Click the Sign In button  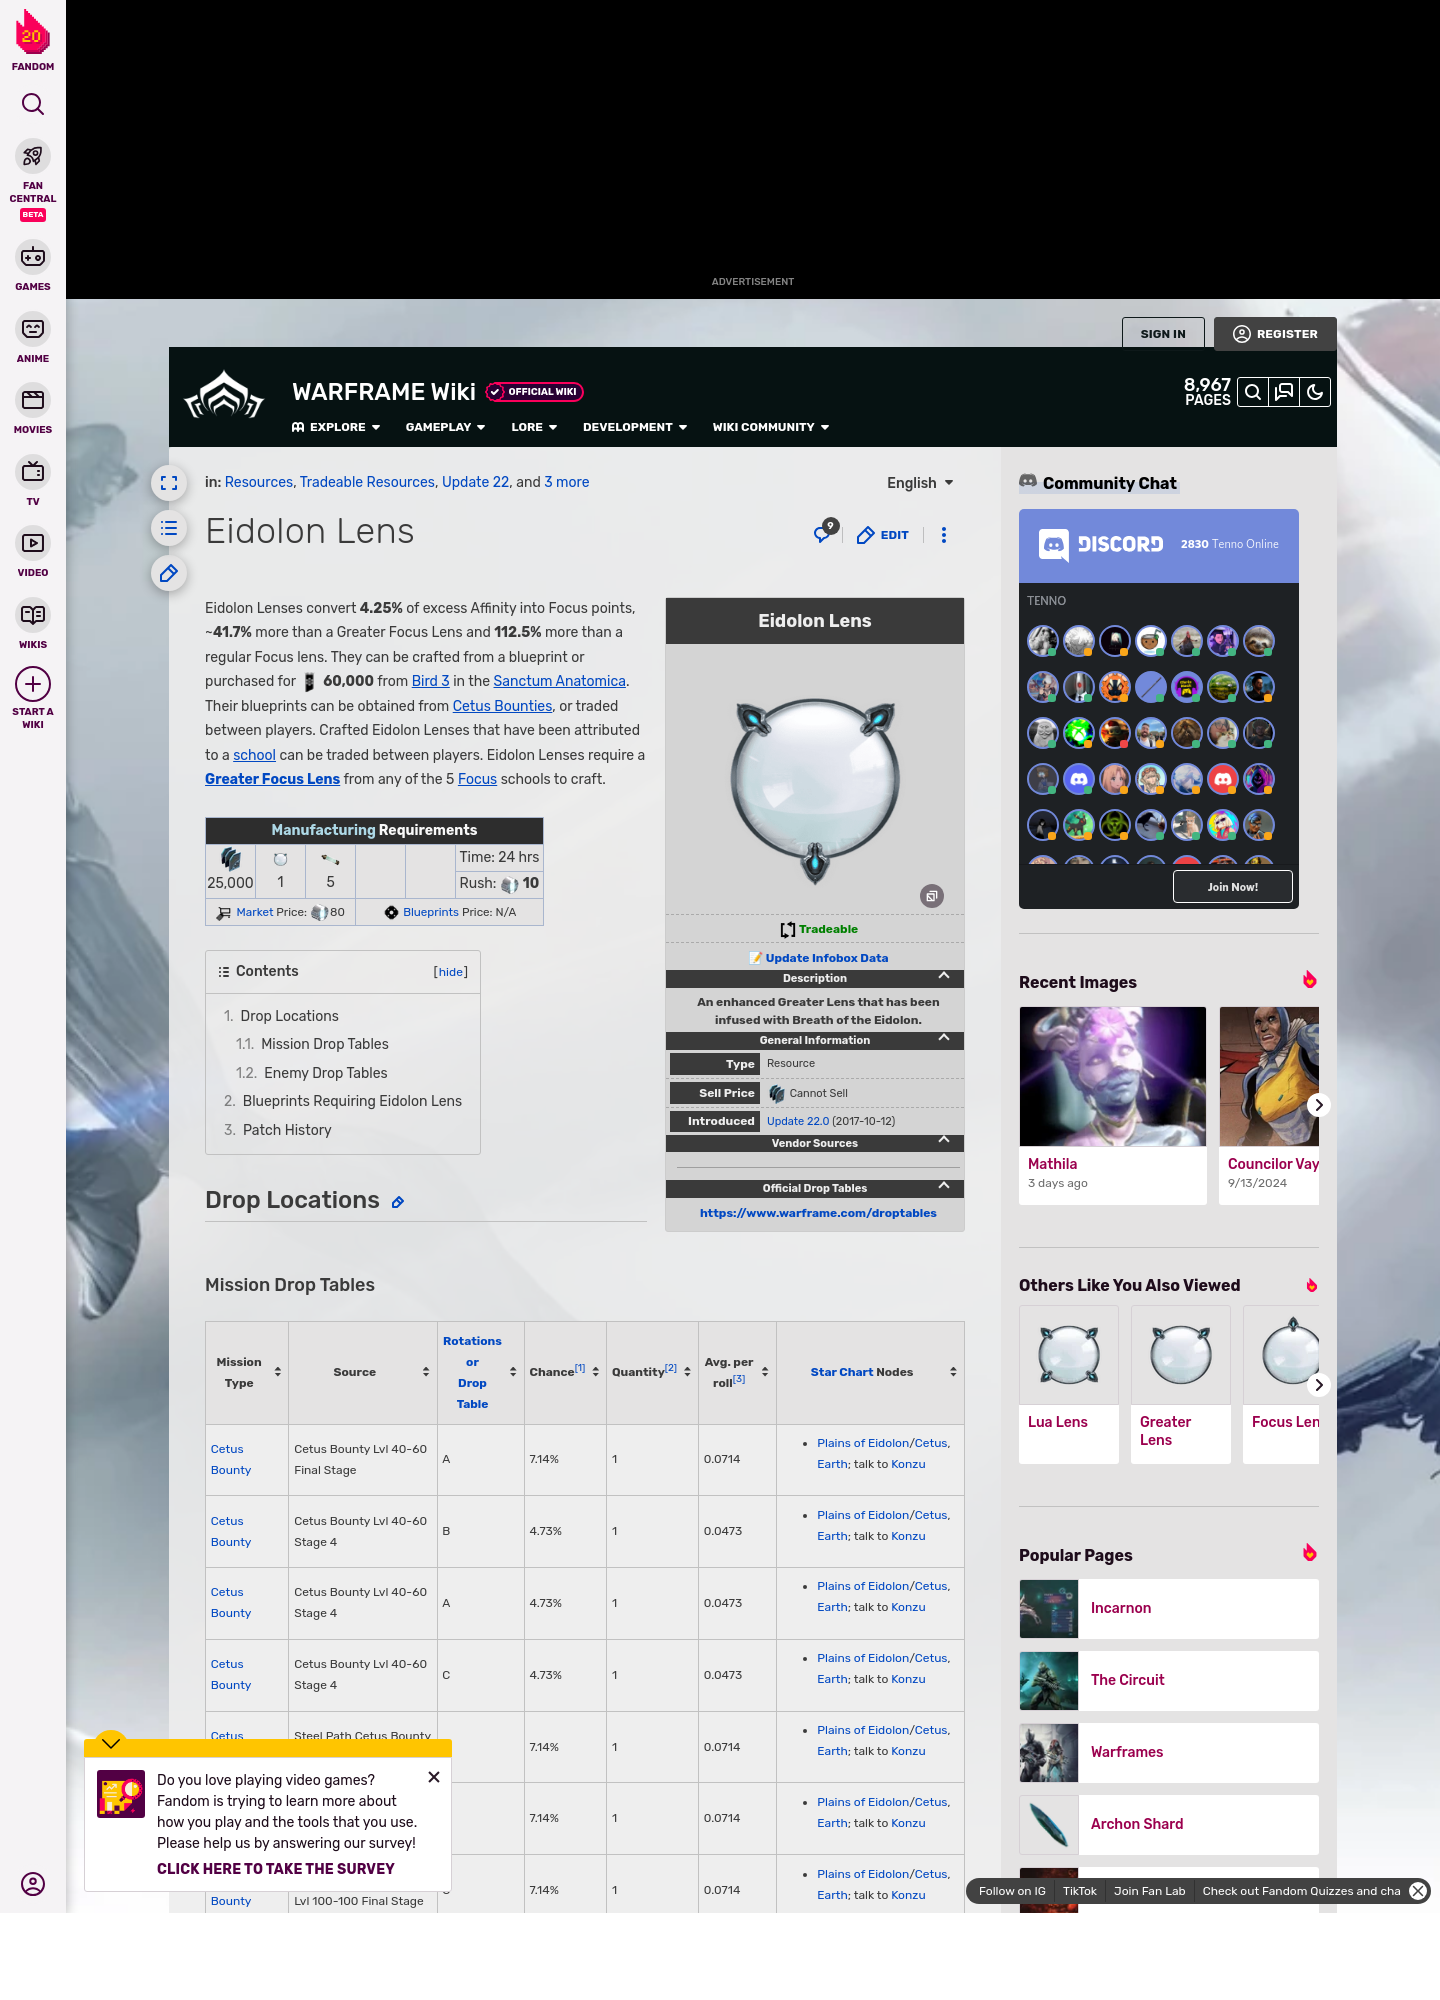1163,334
